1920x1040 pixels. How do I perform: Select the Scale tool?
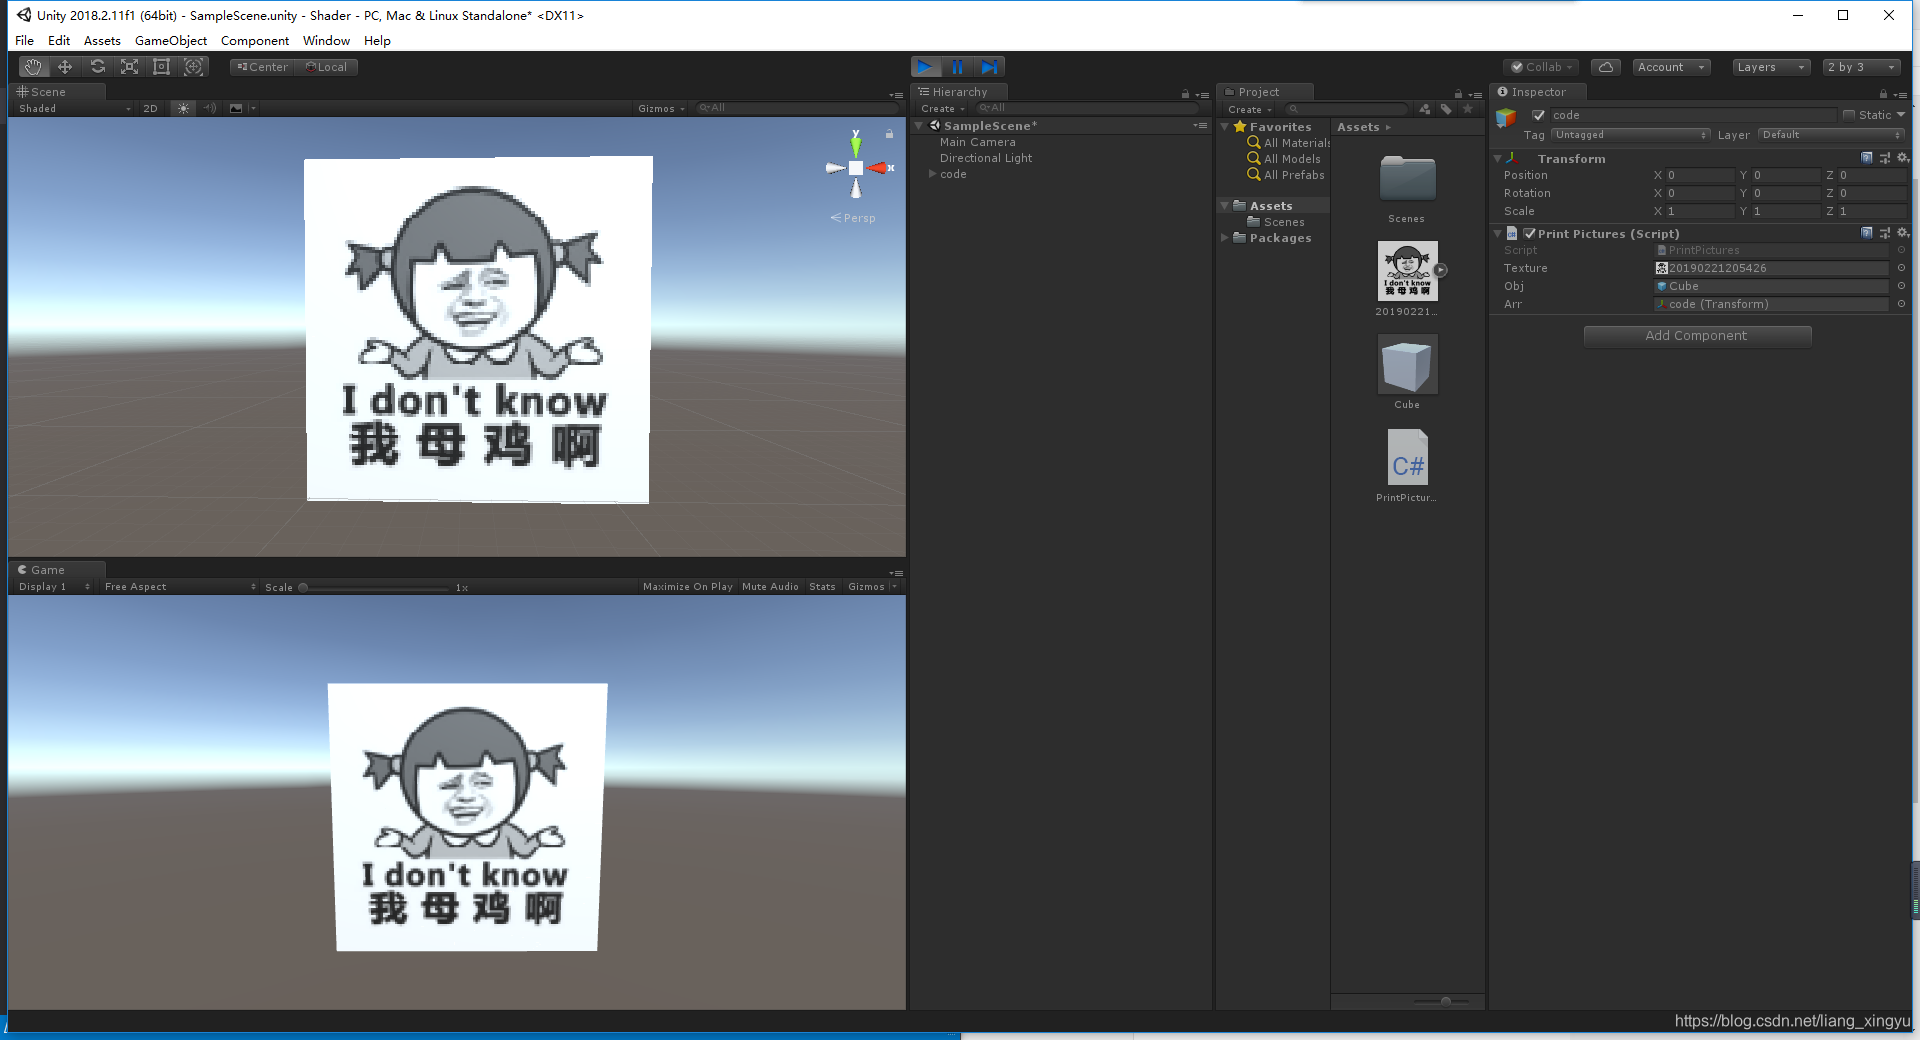(x=129, y=67)
